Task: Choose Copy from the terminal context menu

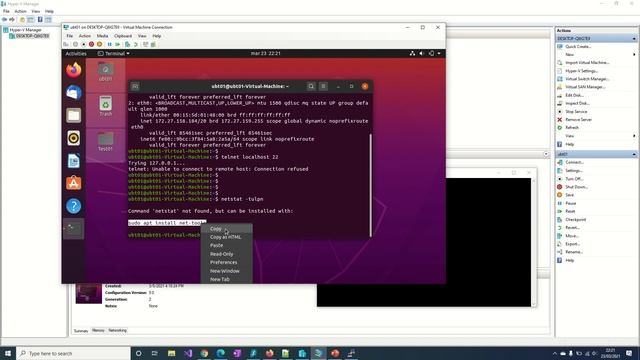Action: tap(227, 229)
